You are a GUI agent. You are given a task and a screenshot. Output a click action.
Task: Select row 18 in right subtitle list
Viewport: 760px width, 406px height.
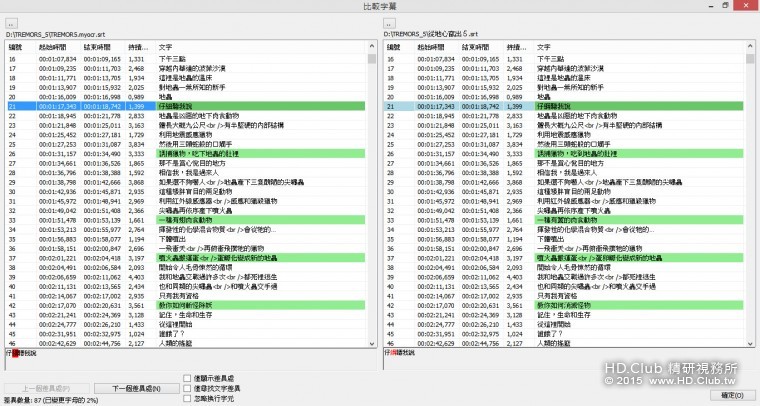pos(565,78)
